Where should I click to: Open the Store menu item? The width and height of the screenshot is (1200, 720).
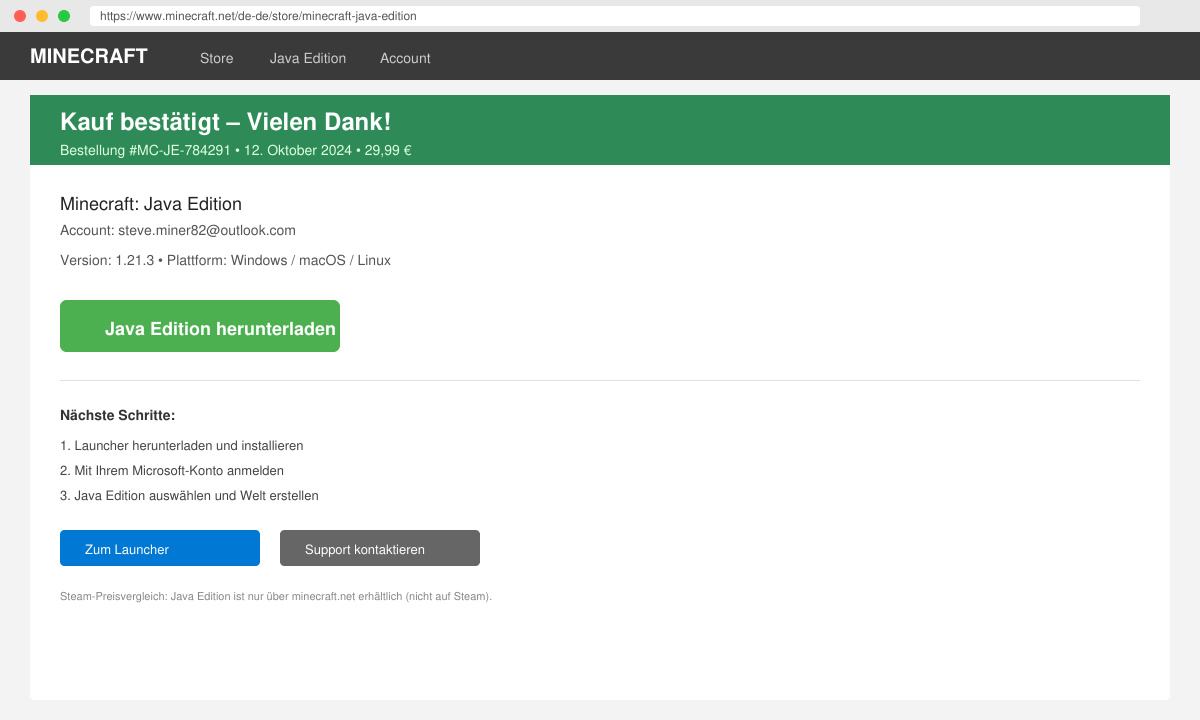pos(217,58)
